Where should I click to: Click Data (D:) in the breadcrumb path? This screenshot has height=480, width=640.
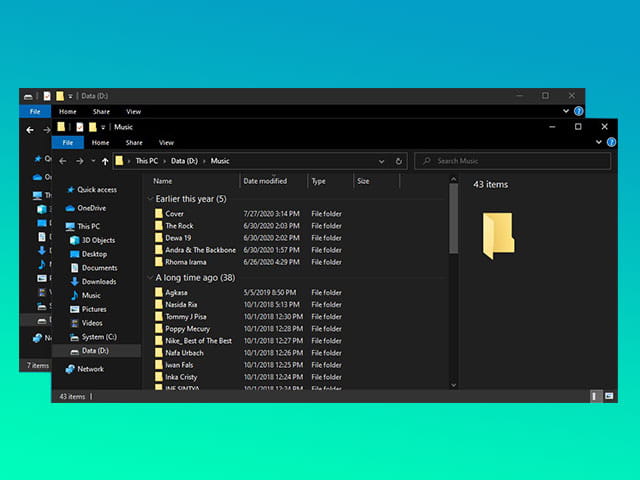[x=184, y=161]
